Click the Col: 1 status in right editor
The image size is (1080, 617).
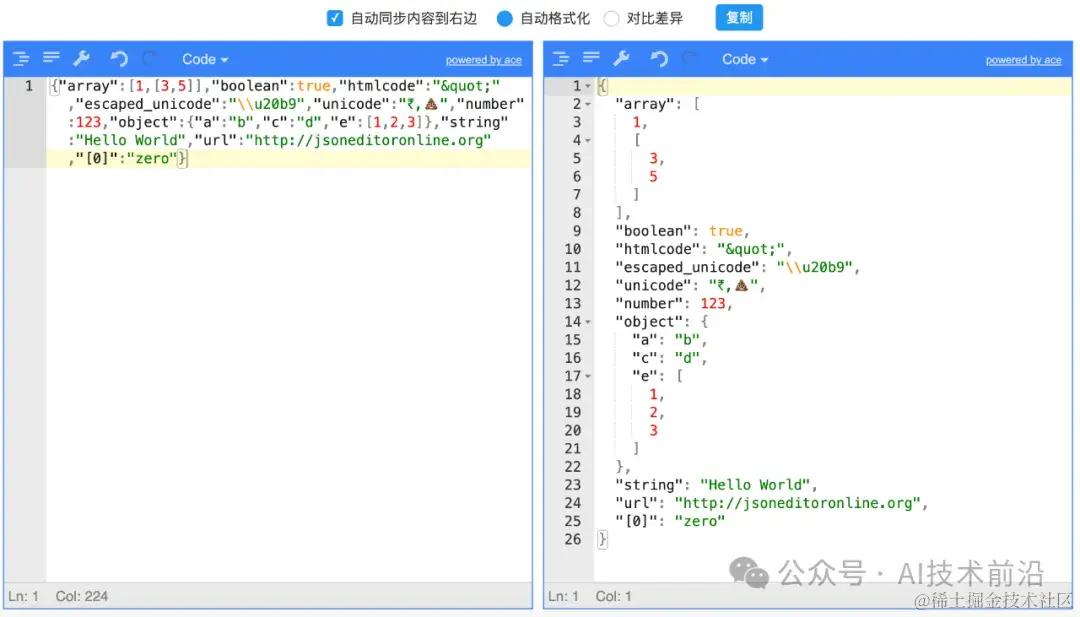point(614,596)
